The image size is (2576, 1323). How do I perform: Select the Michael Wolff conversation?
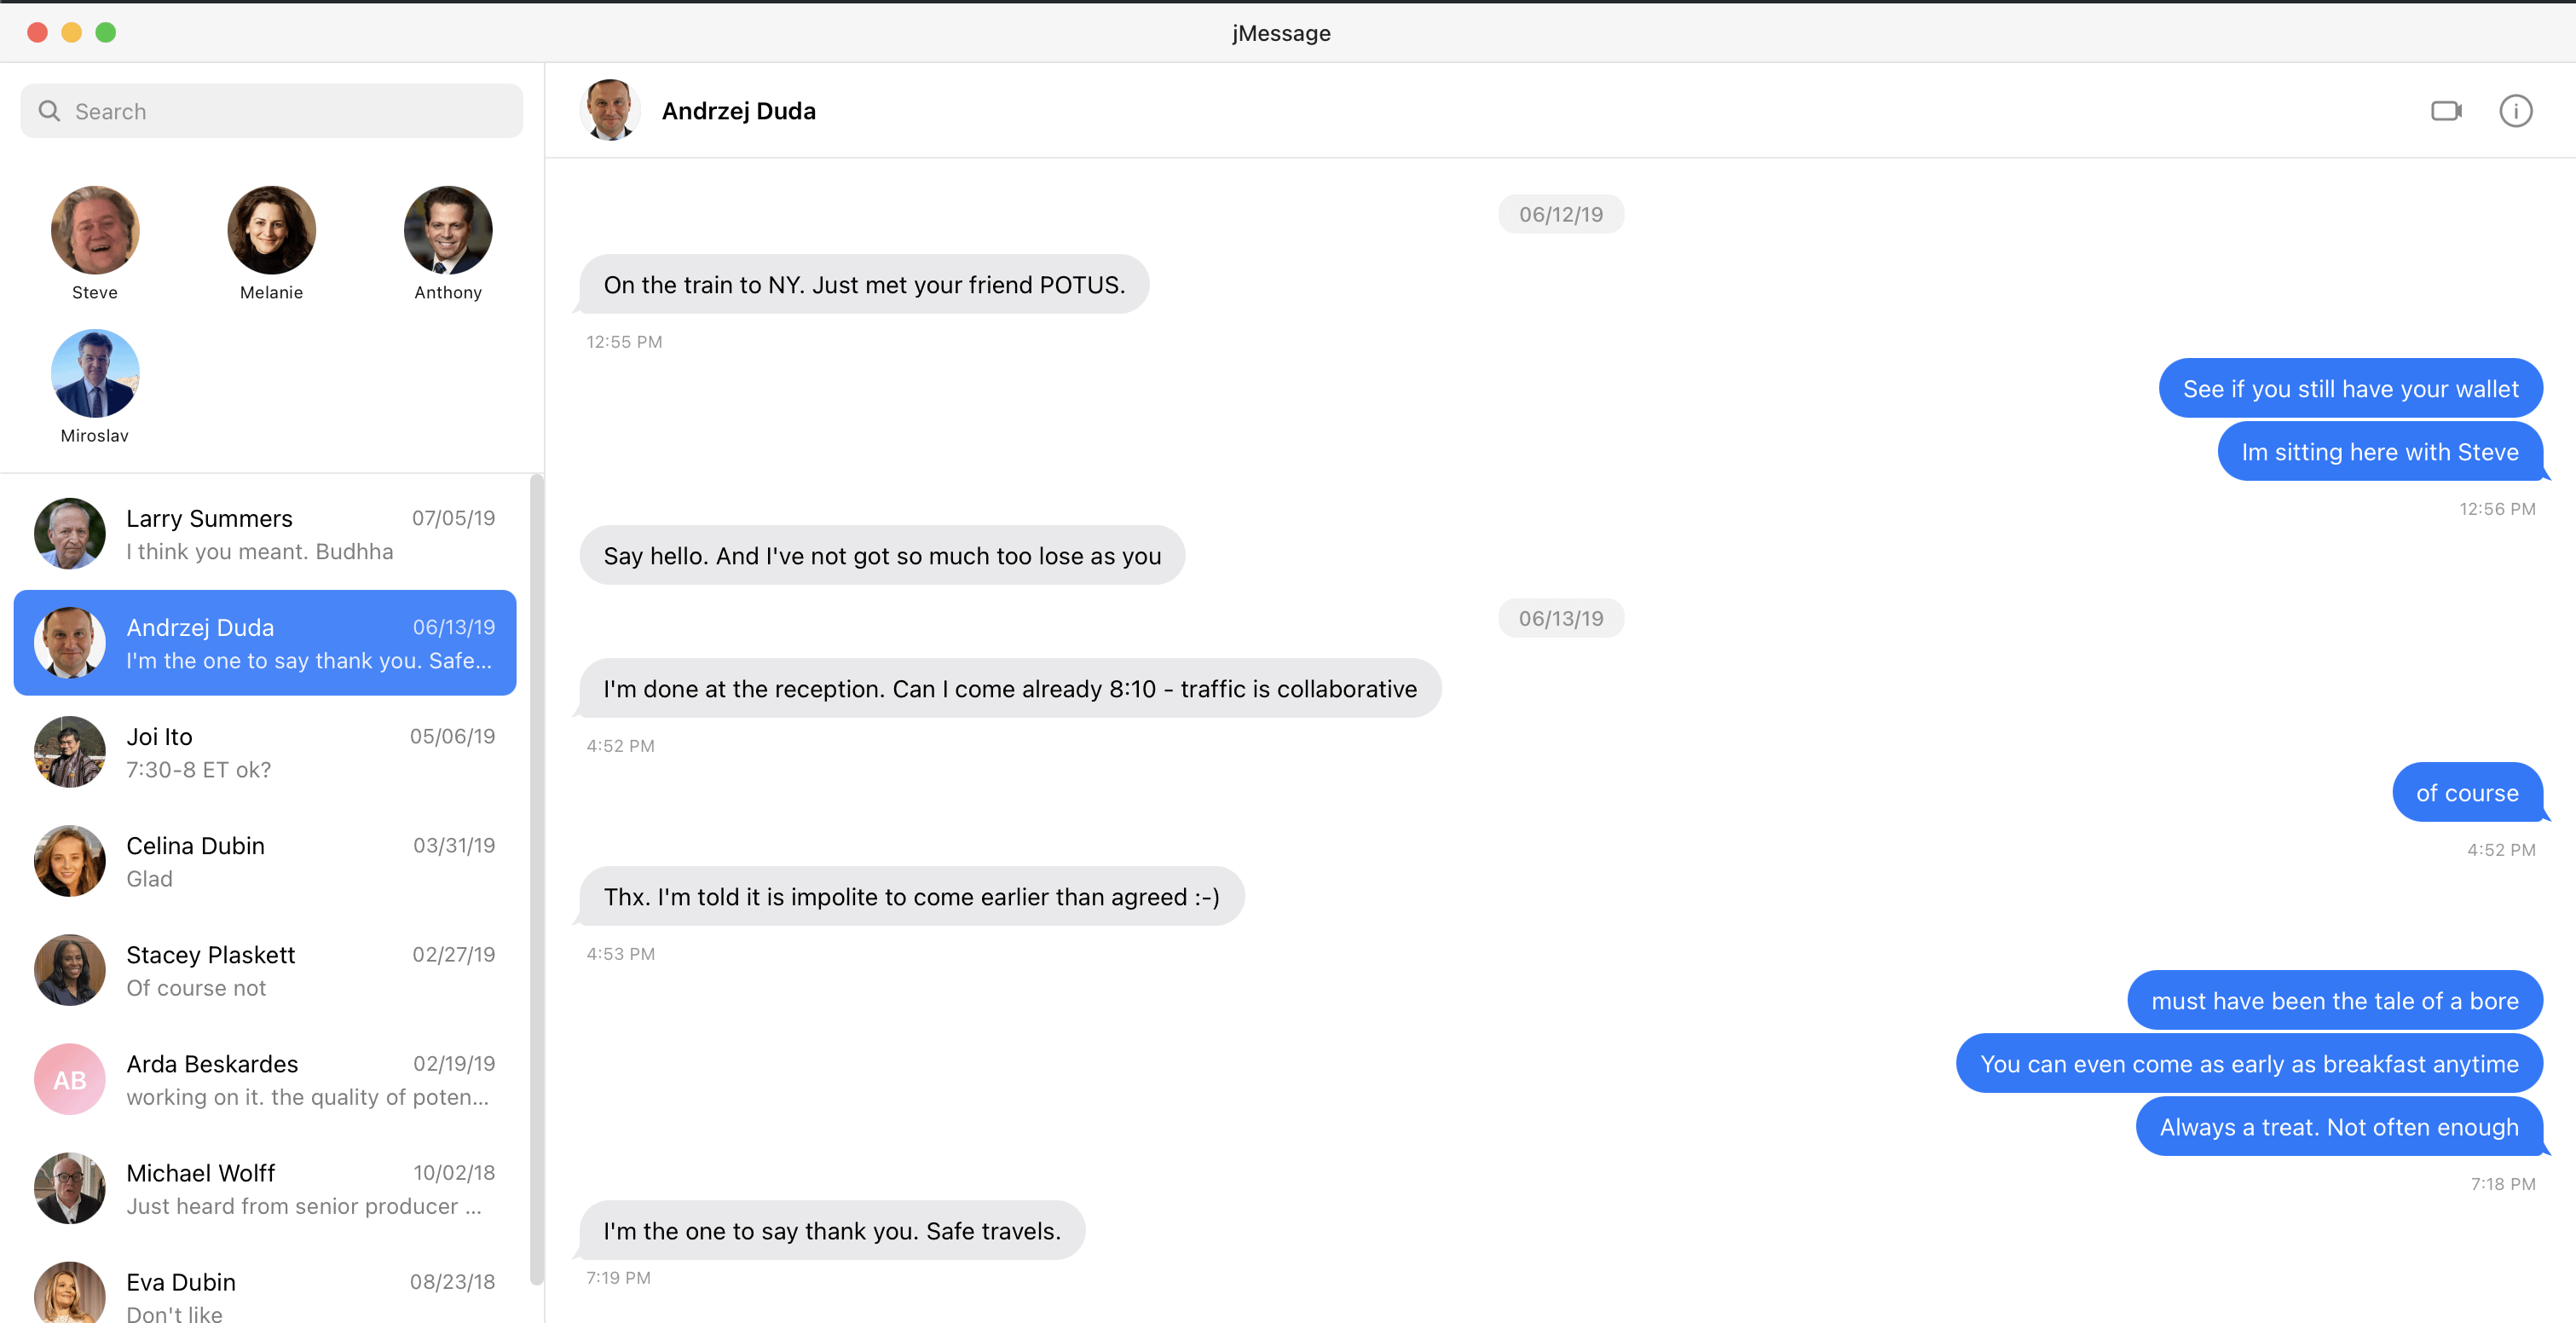(265, 1188)
